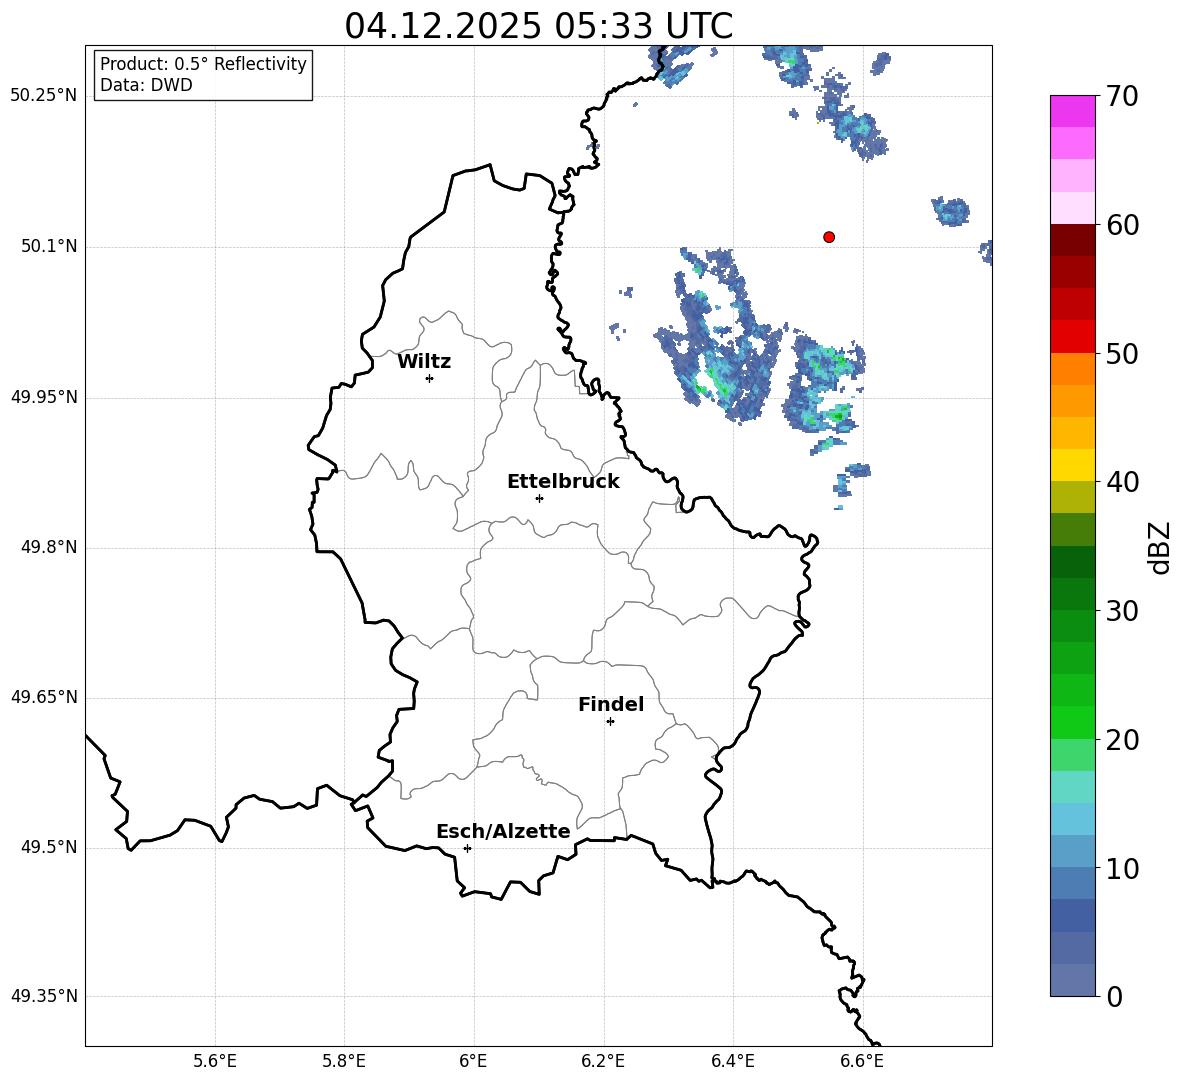The width and height of the screenshot is (1184, 1081).
Task: Click the 'Esch/Alzette' city label
Action: click(x=504, y=831)
